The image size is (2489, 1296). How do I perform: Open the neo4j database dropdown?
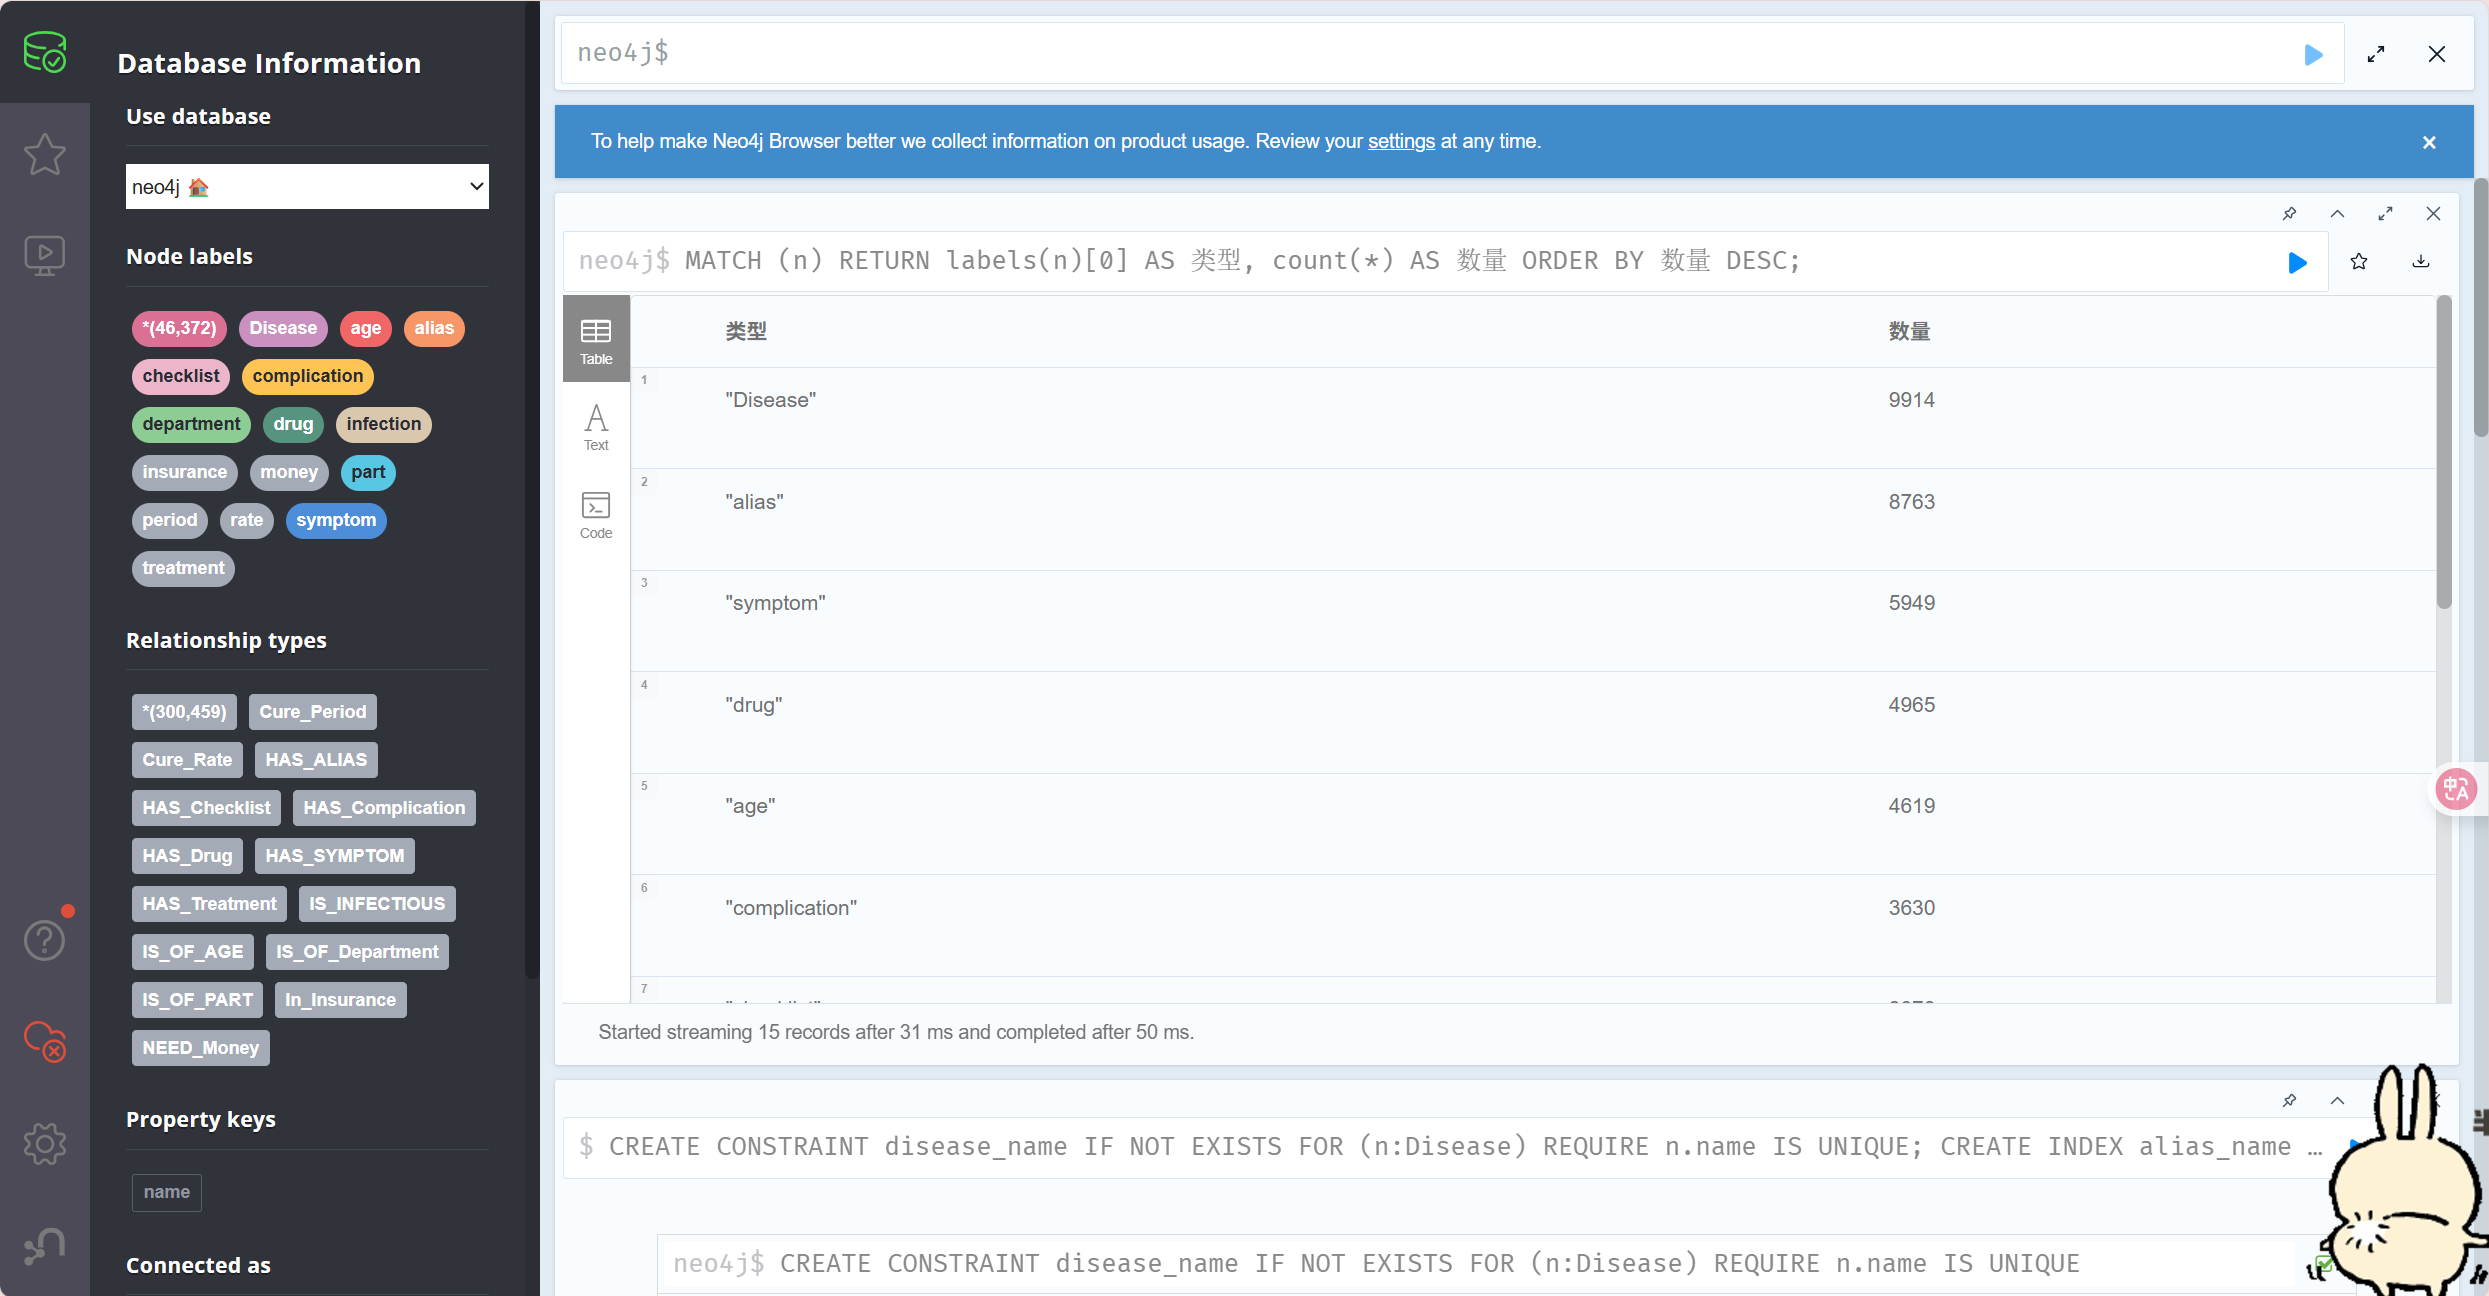[x=307, y=187]
